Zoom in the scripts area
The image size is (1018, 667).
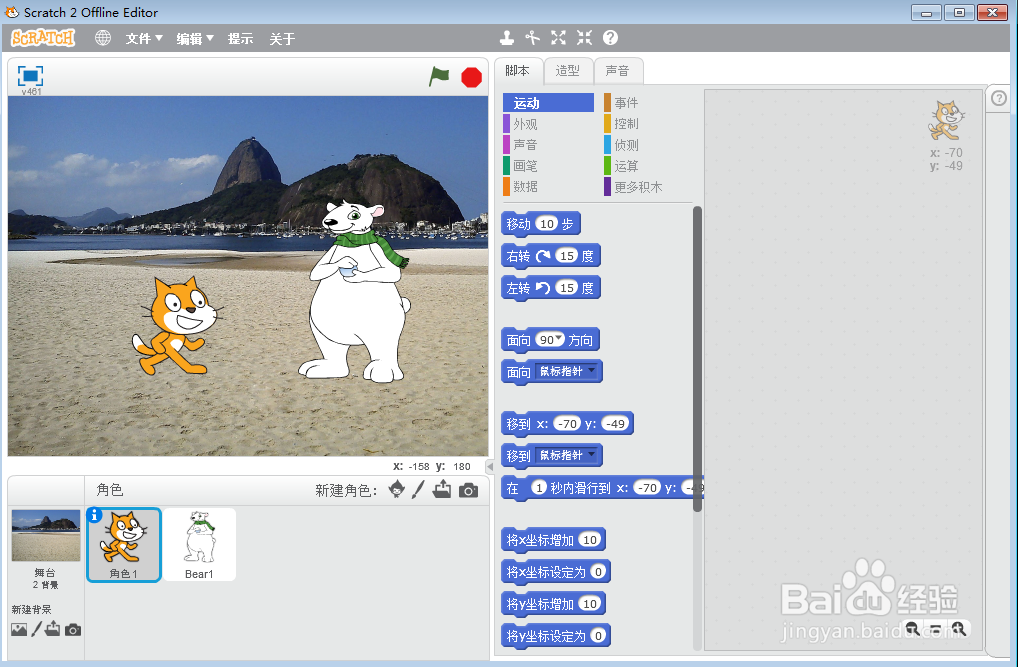[x=959, y=629]
